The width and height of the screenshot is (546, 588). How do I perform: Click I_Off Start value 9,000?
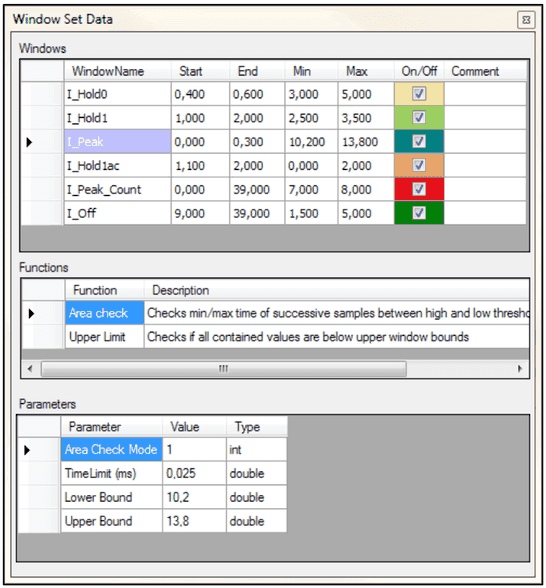pos(200,213)
